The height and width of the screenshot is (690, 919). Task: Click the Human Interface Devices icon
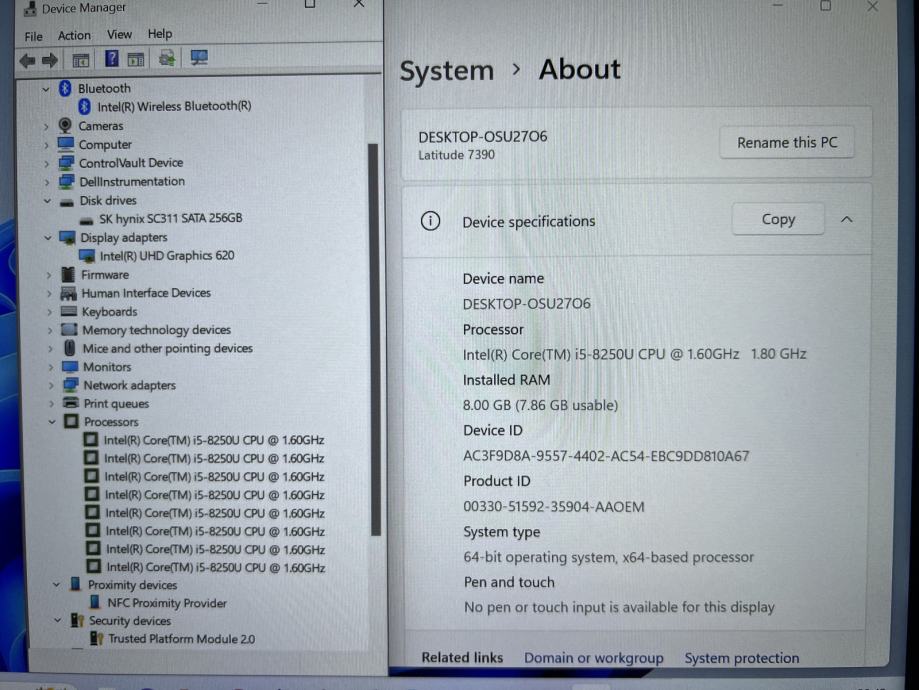[x=69, y=293]
